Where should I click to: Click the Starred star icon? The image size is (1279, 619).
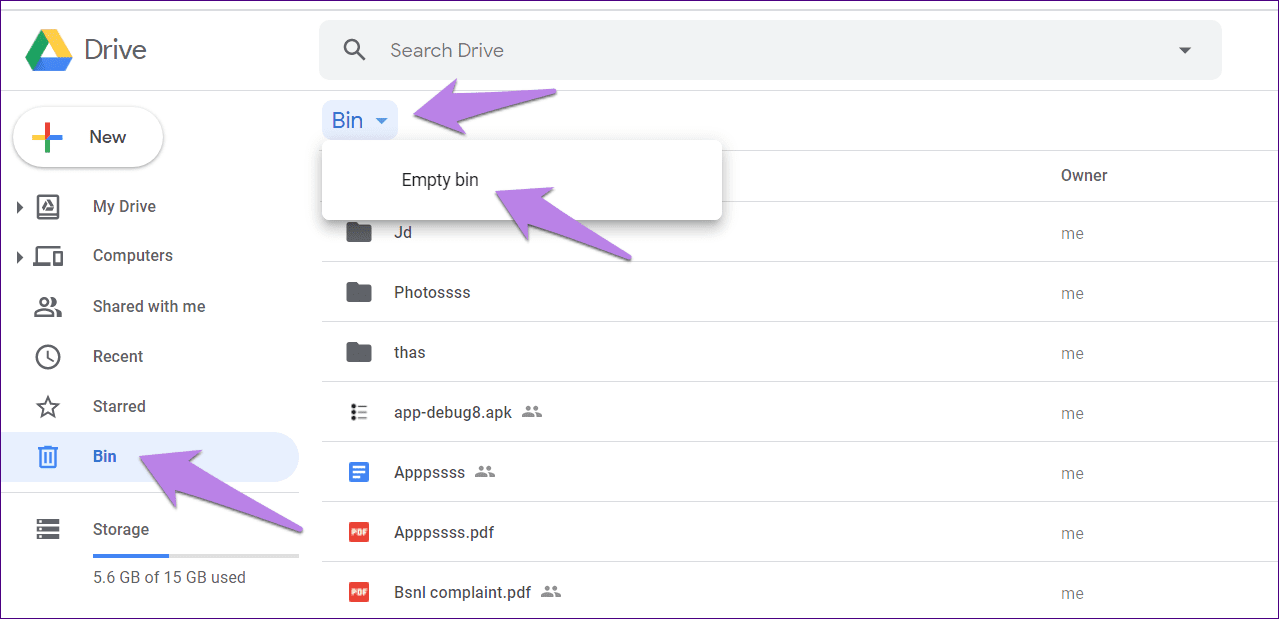coord(48,407)
